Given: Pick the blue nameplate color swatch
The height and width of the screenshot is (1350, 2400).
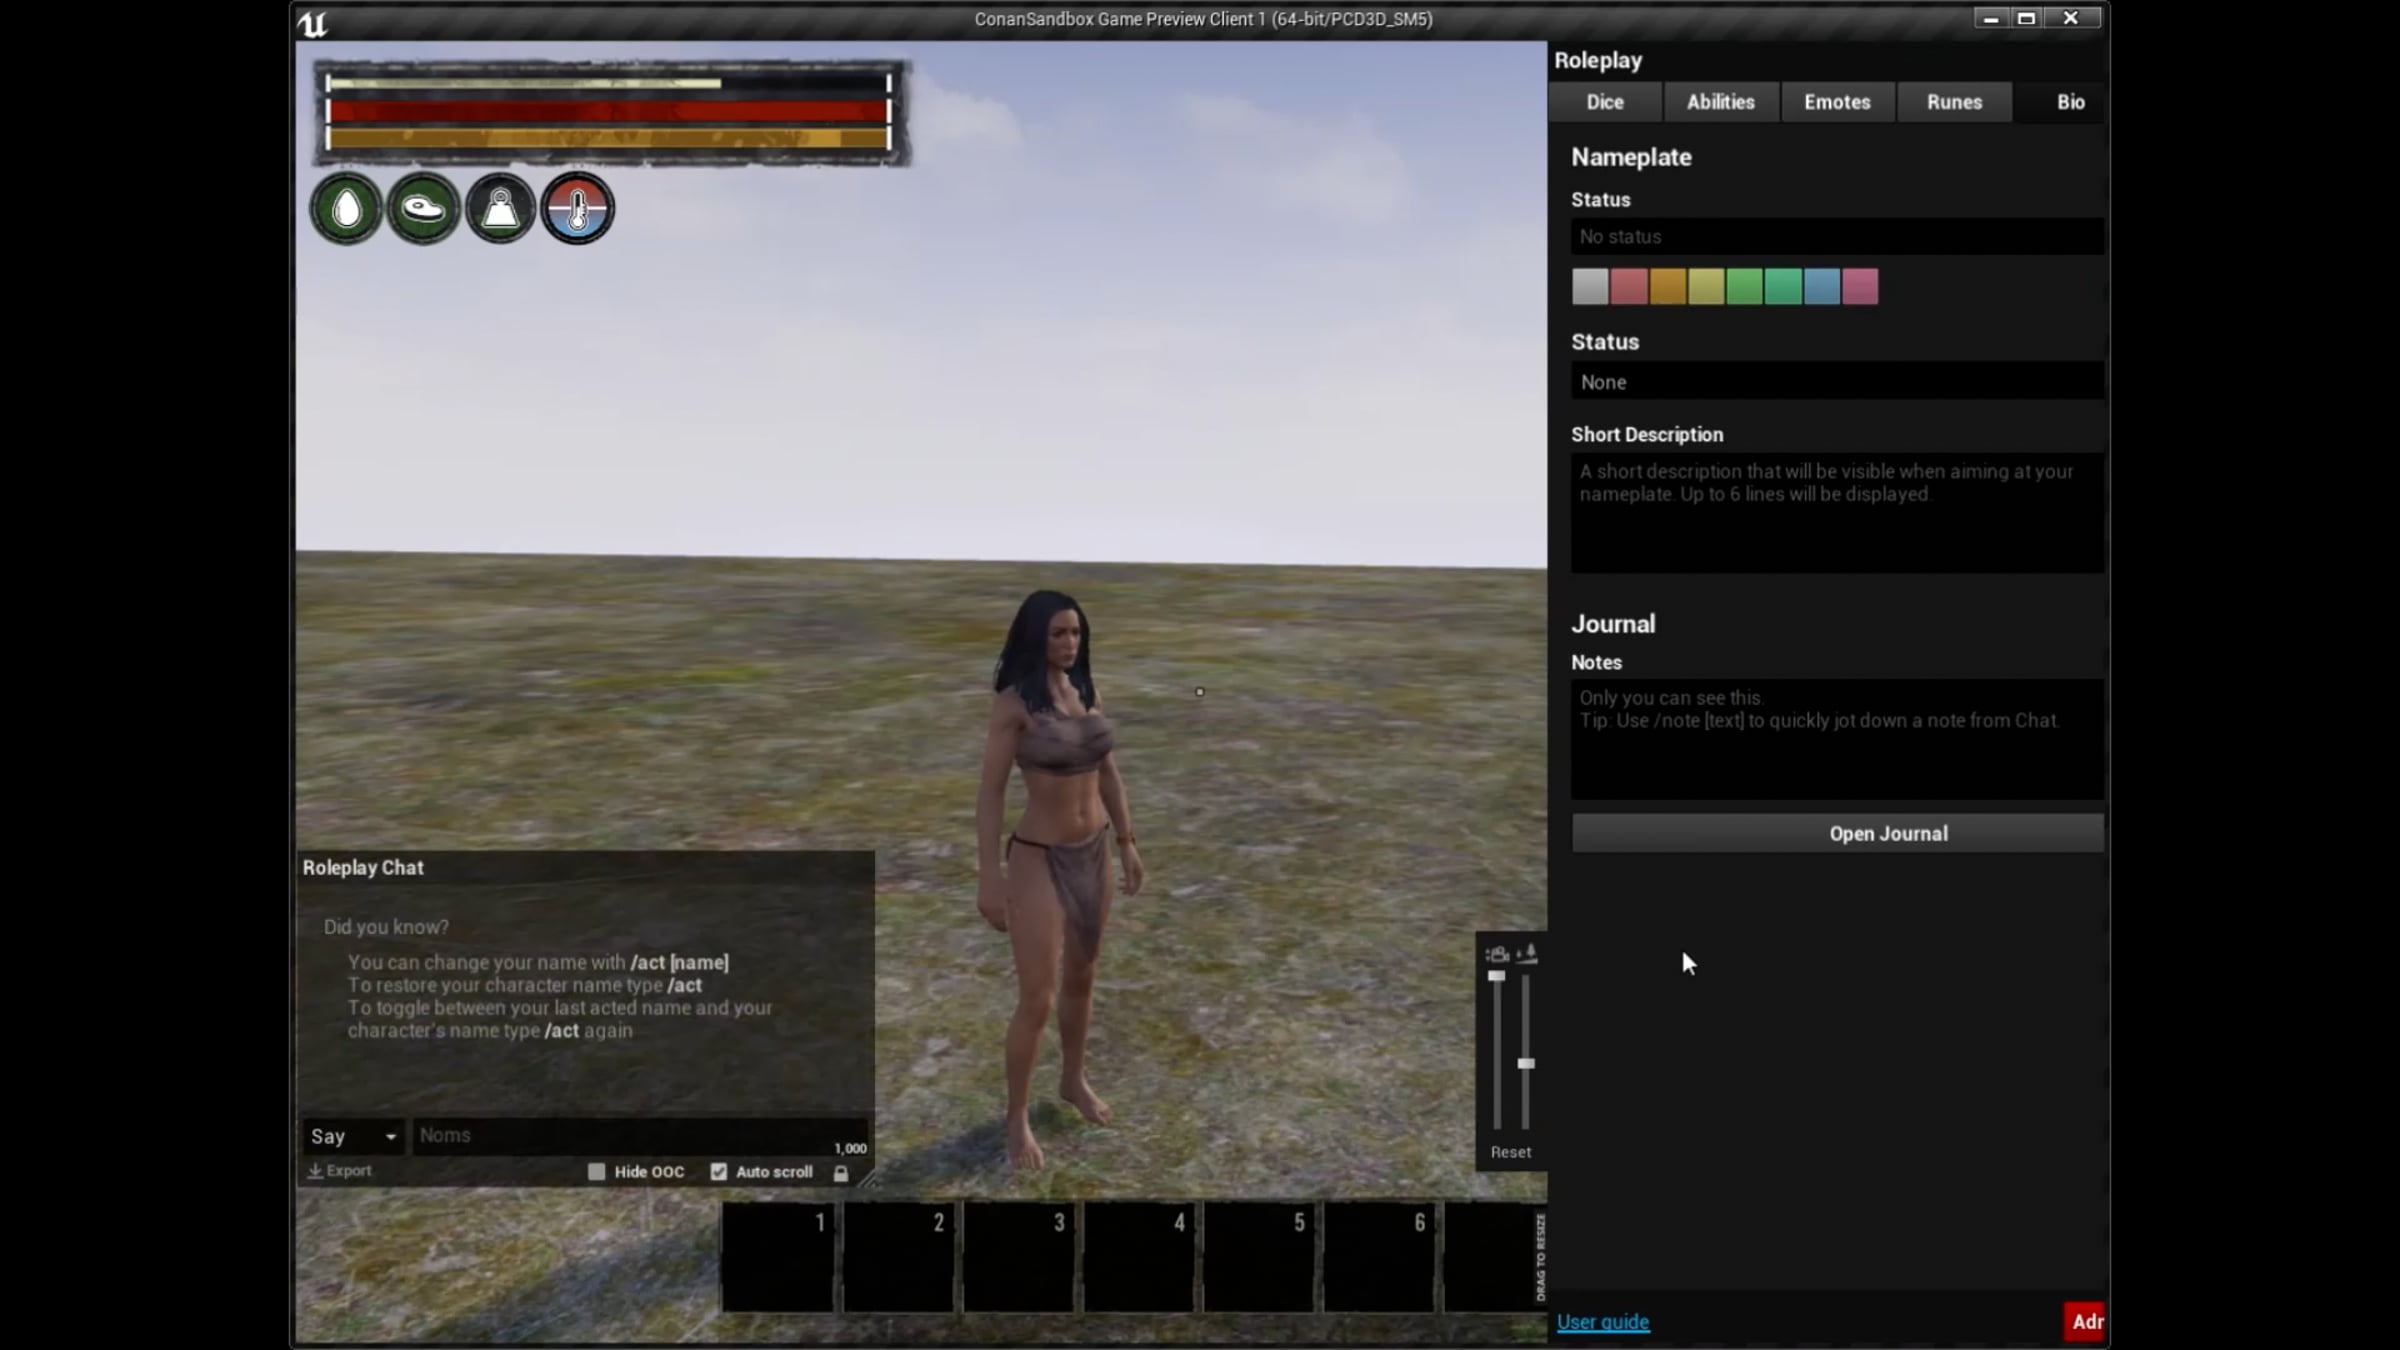Looking at the screenshot, I should click(x=1821, y=287).
